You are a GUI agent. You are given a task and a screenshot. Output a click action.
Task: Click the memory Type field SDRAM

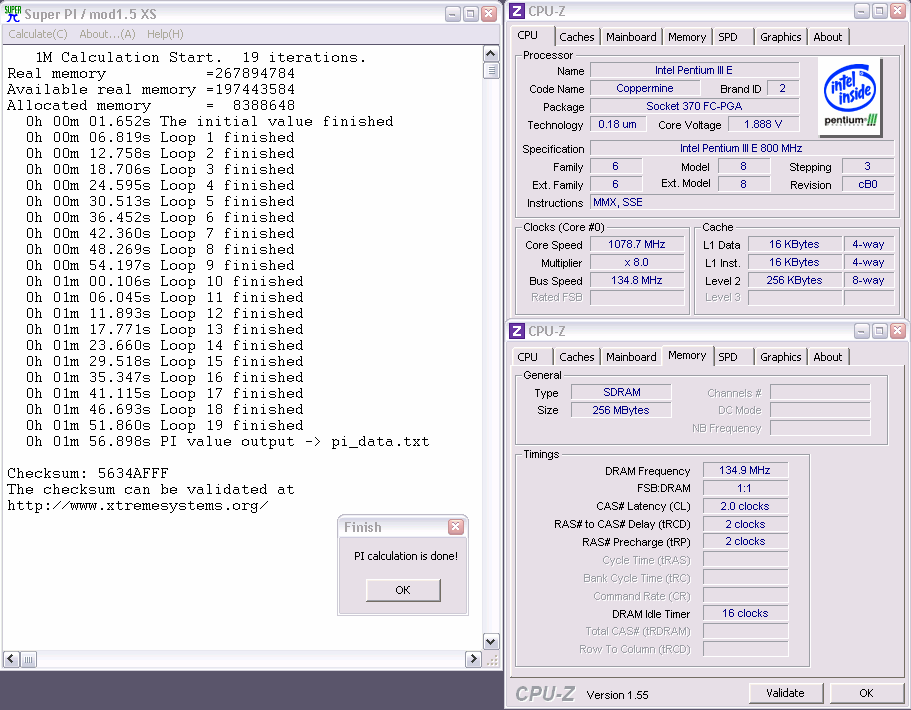[x=621, y=392]
